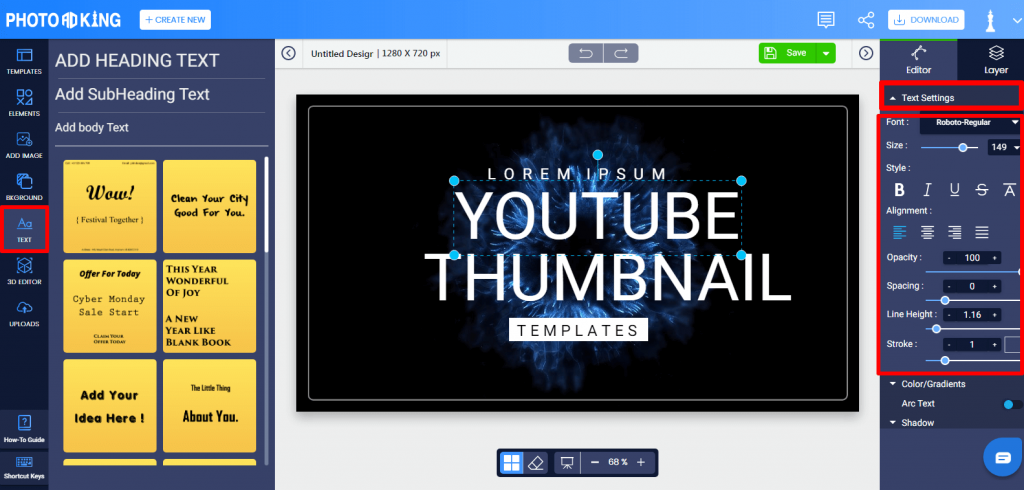Adjust the font Size slider handle
The width and height of the screenshot is (1024, 490).
pyautogui.click(x=963, y=148)
